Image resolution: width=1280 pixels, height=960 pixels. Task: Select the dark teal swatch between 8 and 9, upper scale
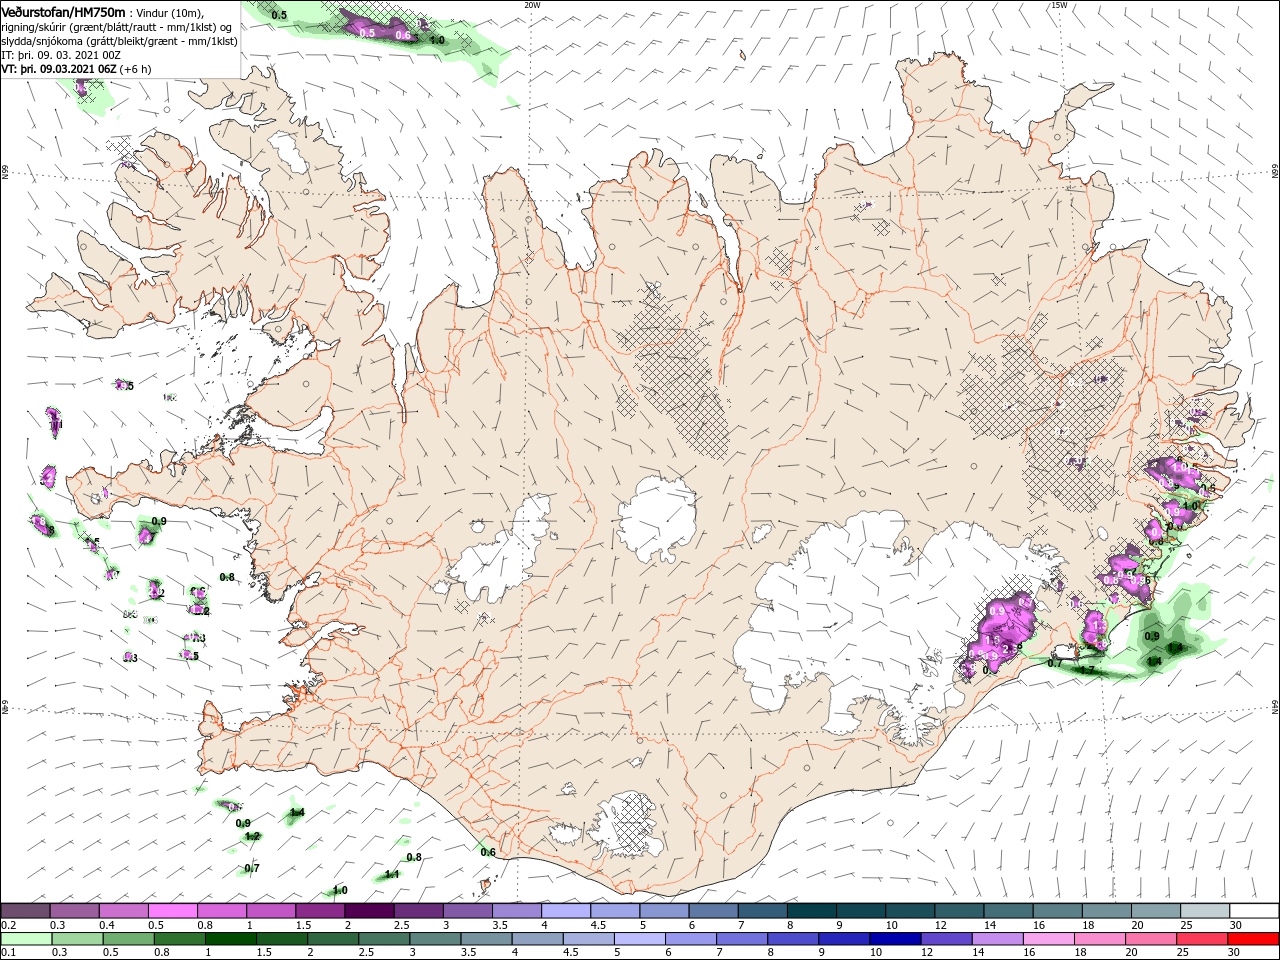point(811,911)
